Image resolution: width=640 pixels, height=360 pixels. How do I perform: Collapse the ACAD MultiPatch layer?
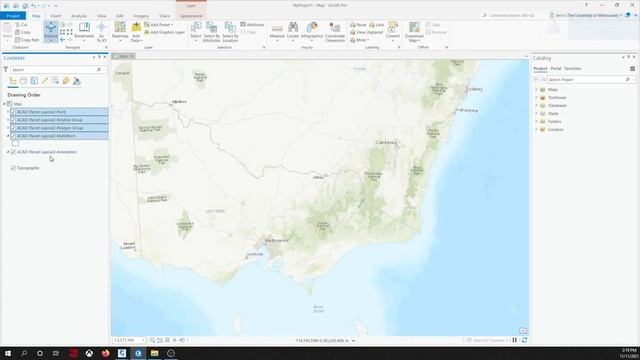[x=8, y=136]
